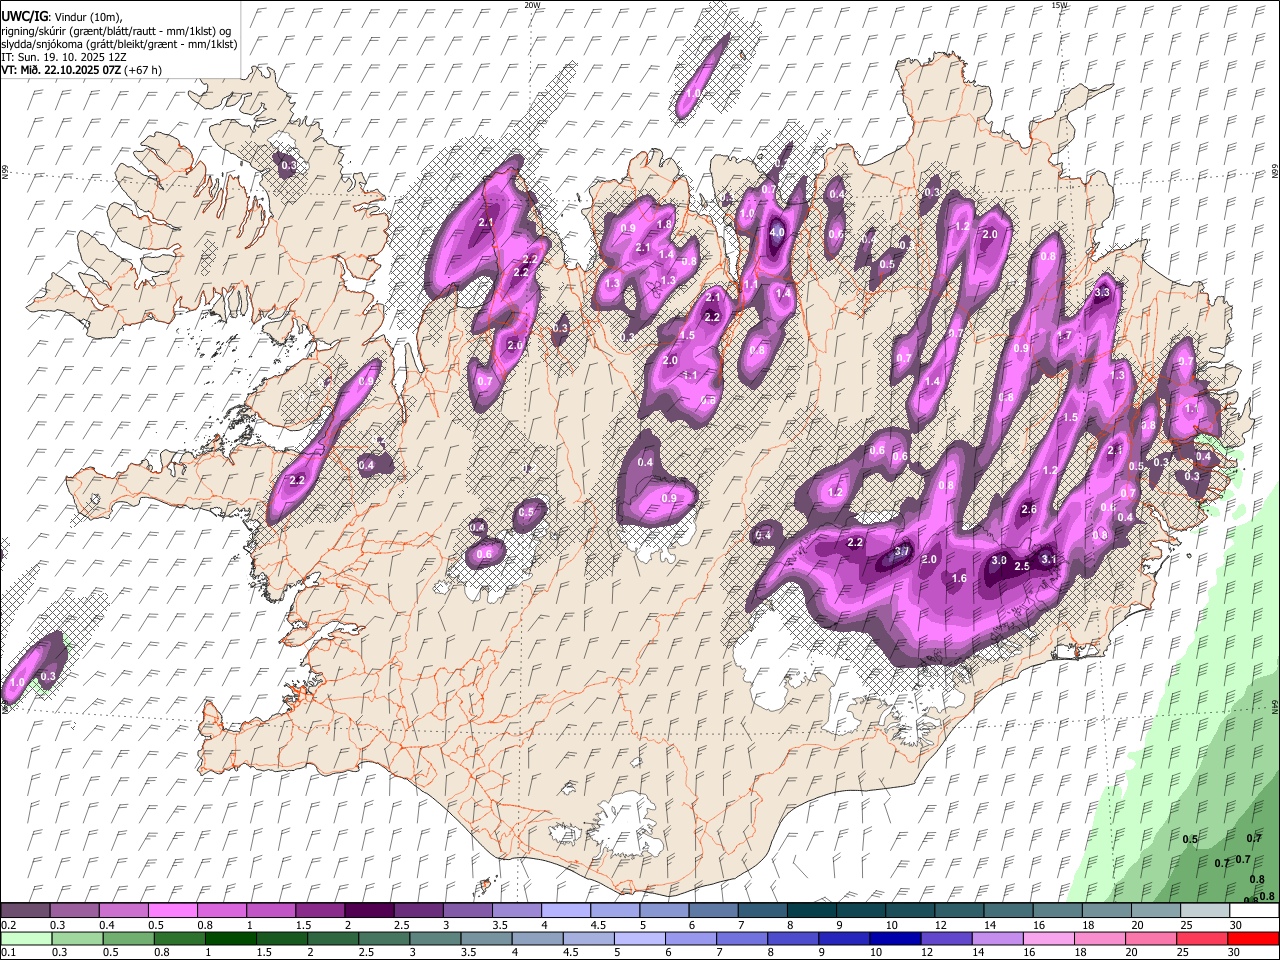Click the '3.0' precipitation value on the map

point(998,560)
